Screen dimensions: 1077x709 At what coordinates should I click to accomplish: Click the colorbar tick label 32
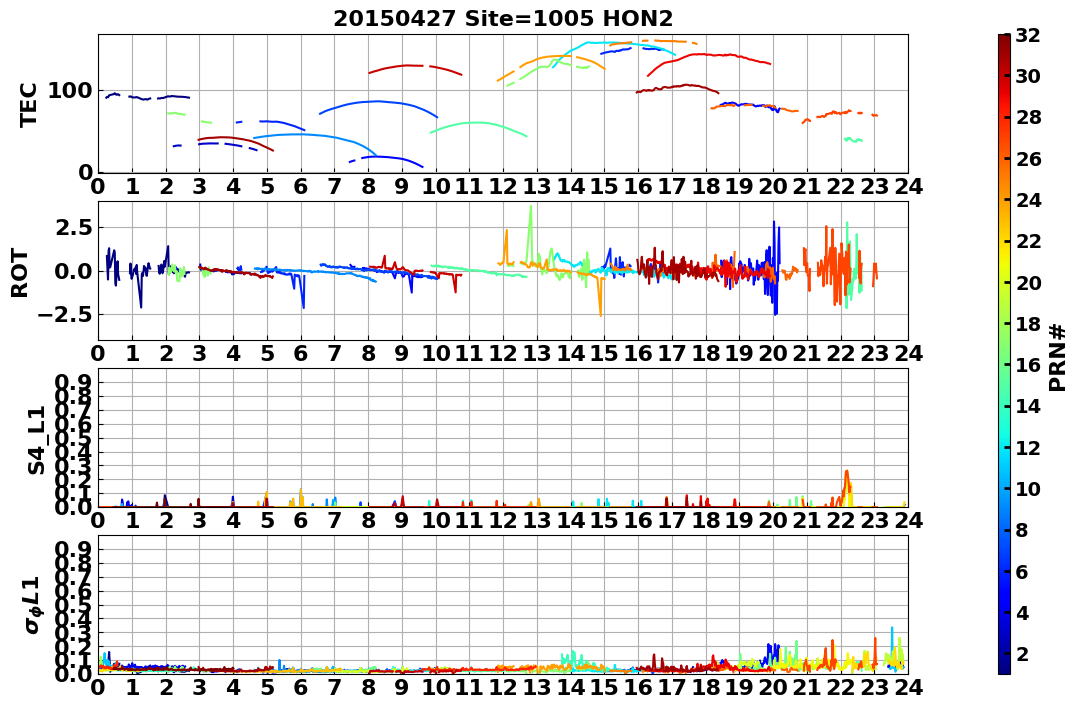[1028, 35]
